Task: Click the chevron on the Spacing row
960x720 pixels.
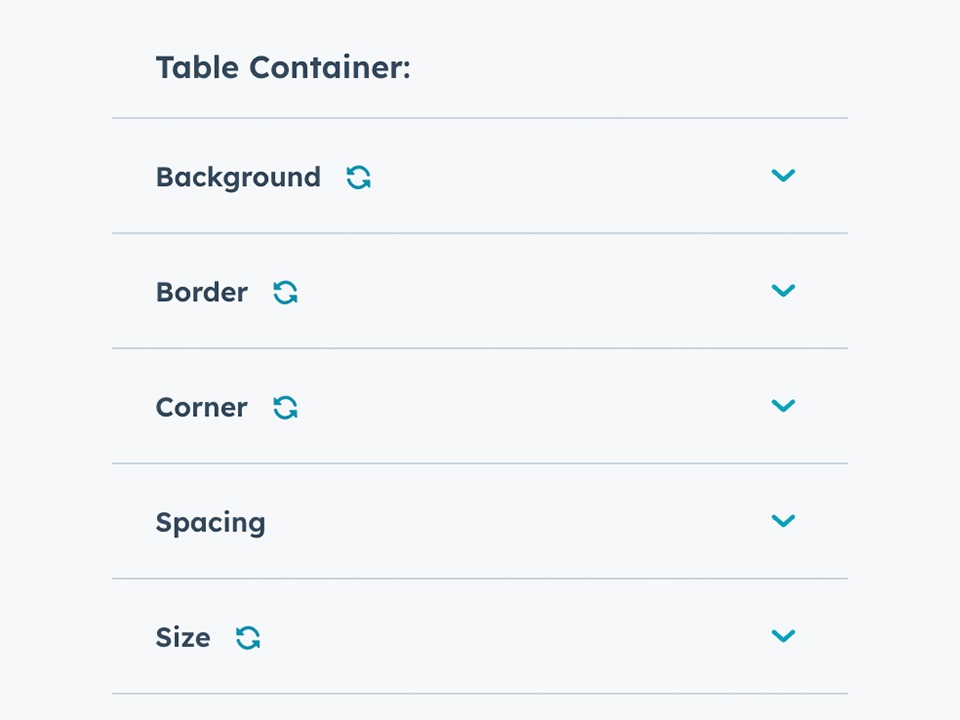Action: (783, 521)
